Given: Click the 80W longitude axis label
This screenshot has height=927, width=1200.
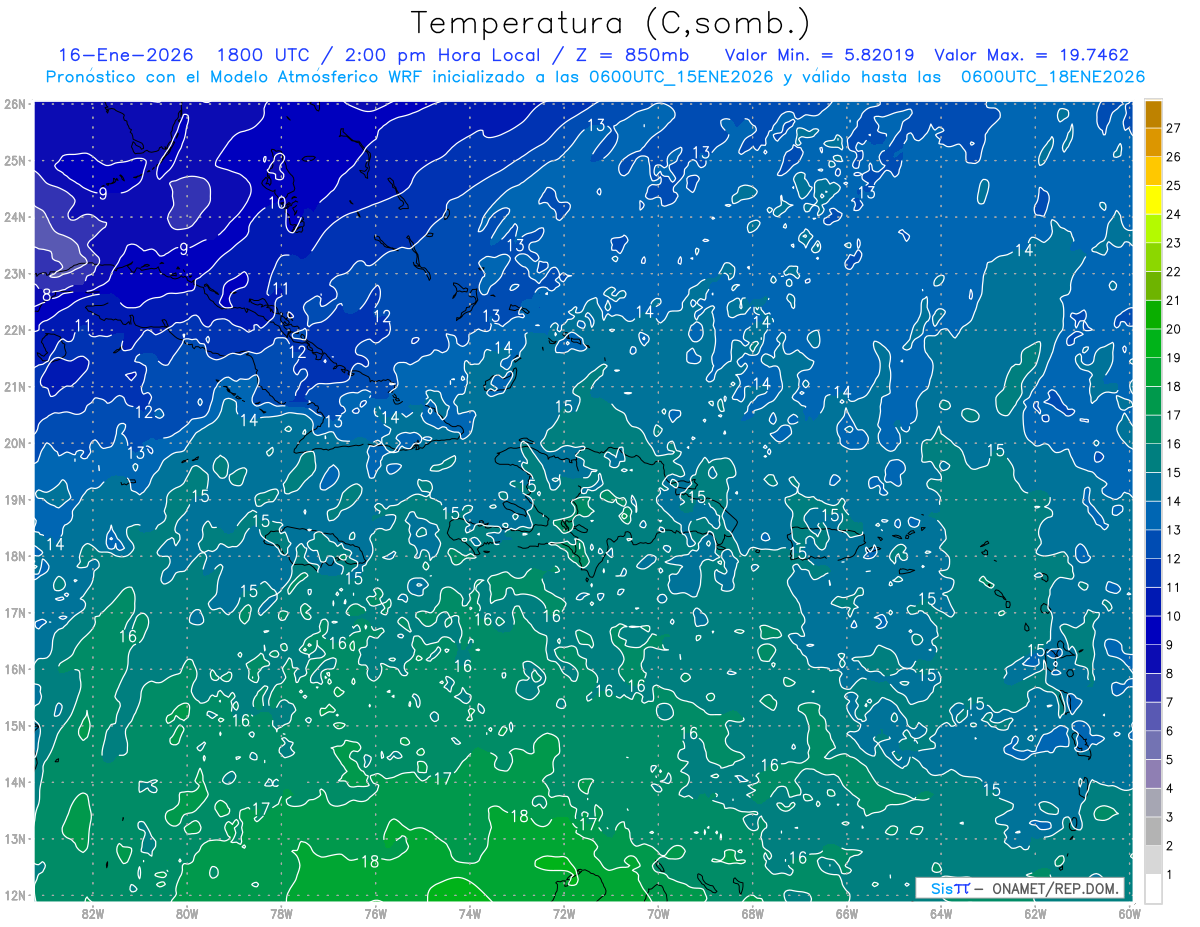Looking at the screenshot, I should click(x=187, y=913).
